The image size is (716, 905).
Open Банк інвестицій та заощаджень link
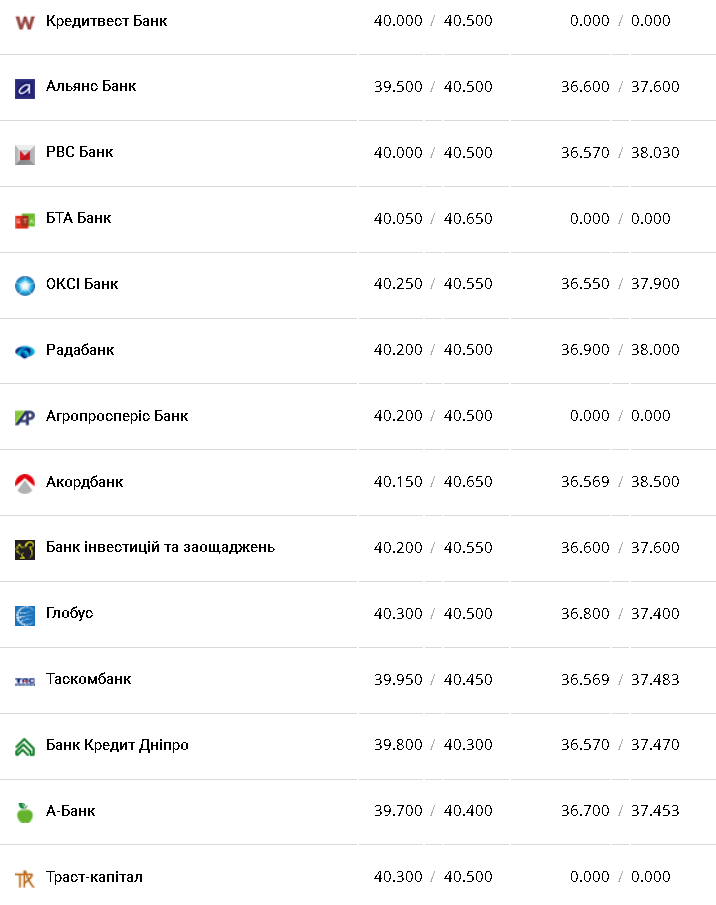point(160,547)
